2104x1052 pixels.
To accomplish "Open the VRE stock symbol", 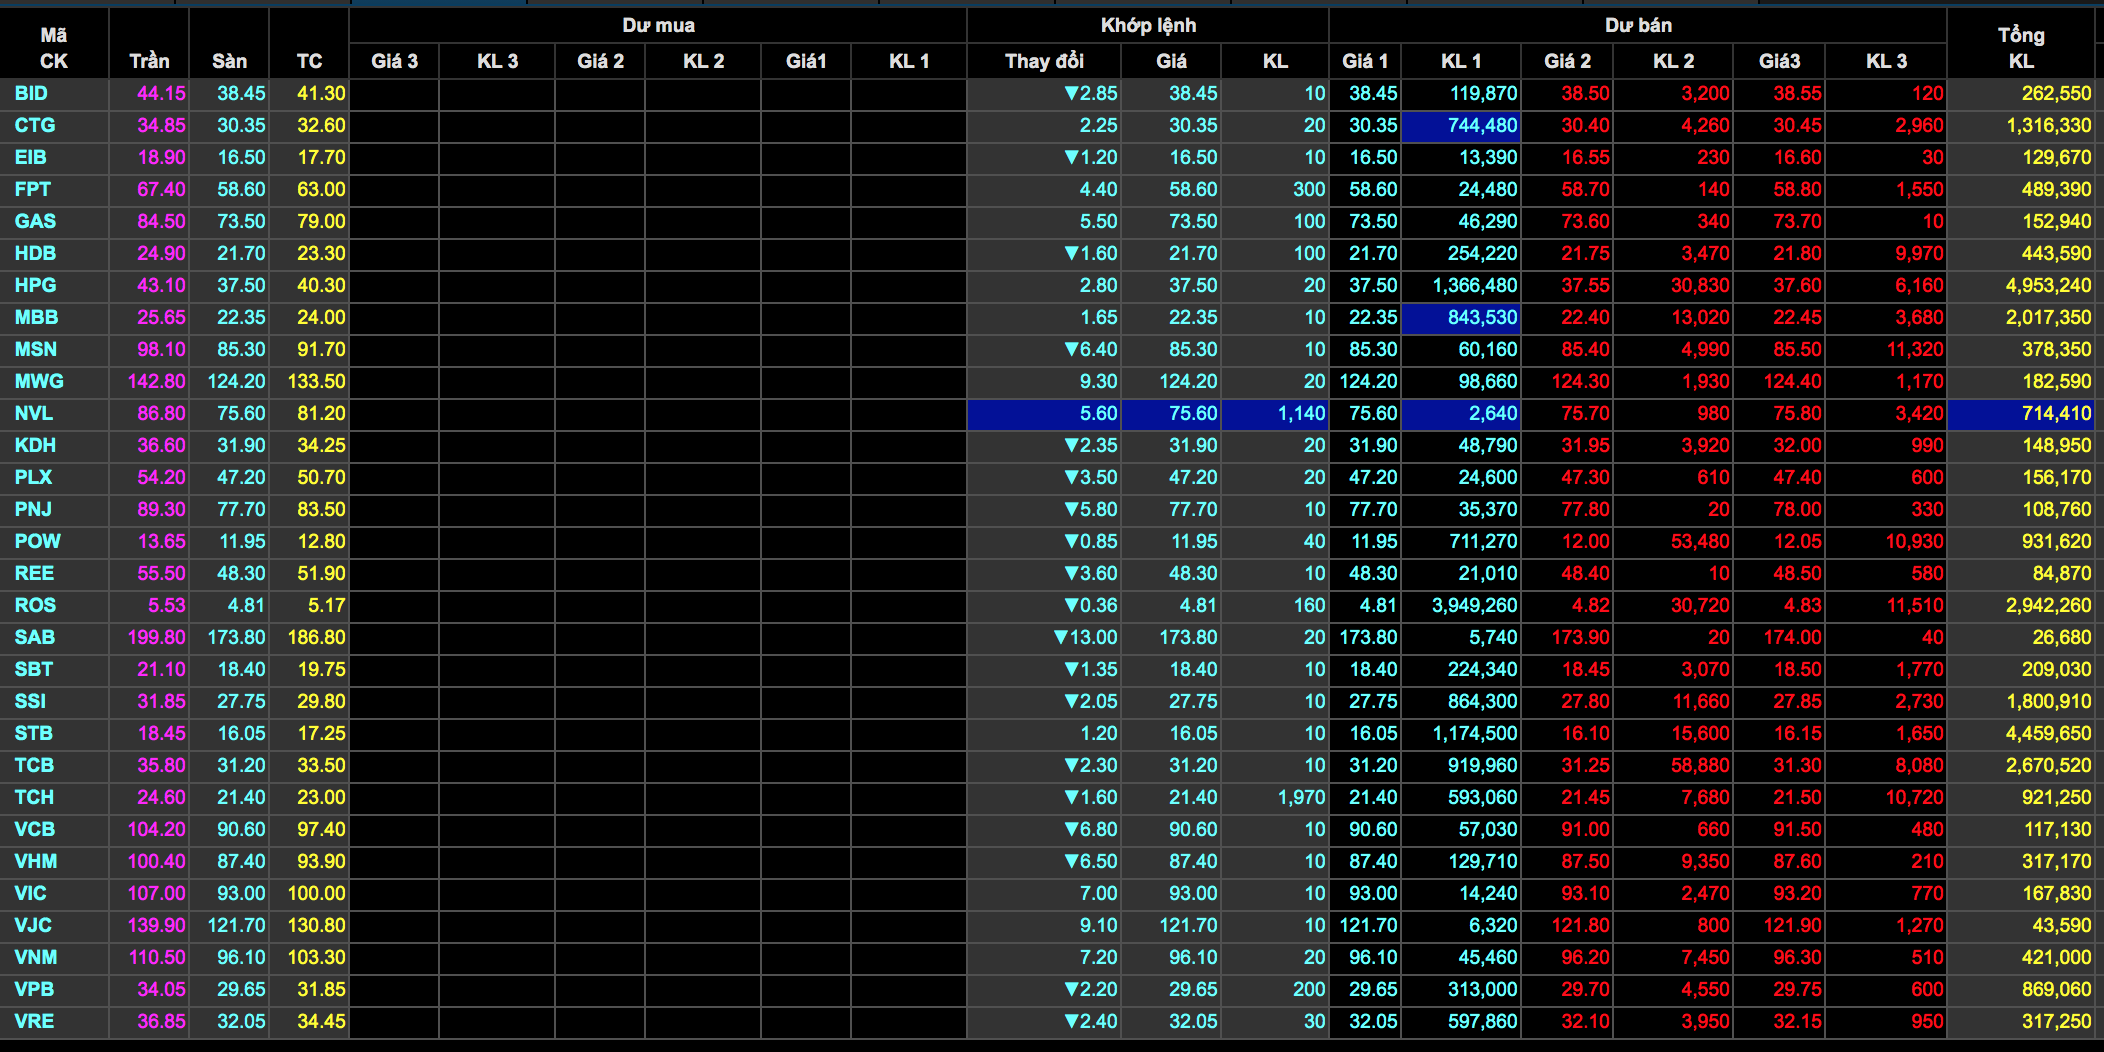I will [34, 1021].
